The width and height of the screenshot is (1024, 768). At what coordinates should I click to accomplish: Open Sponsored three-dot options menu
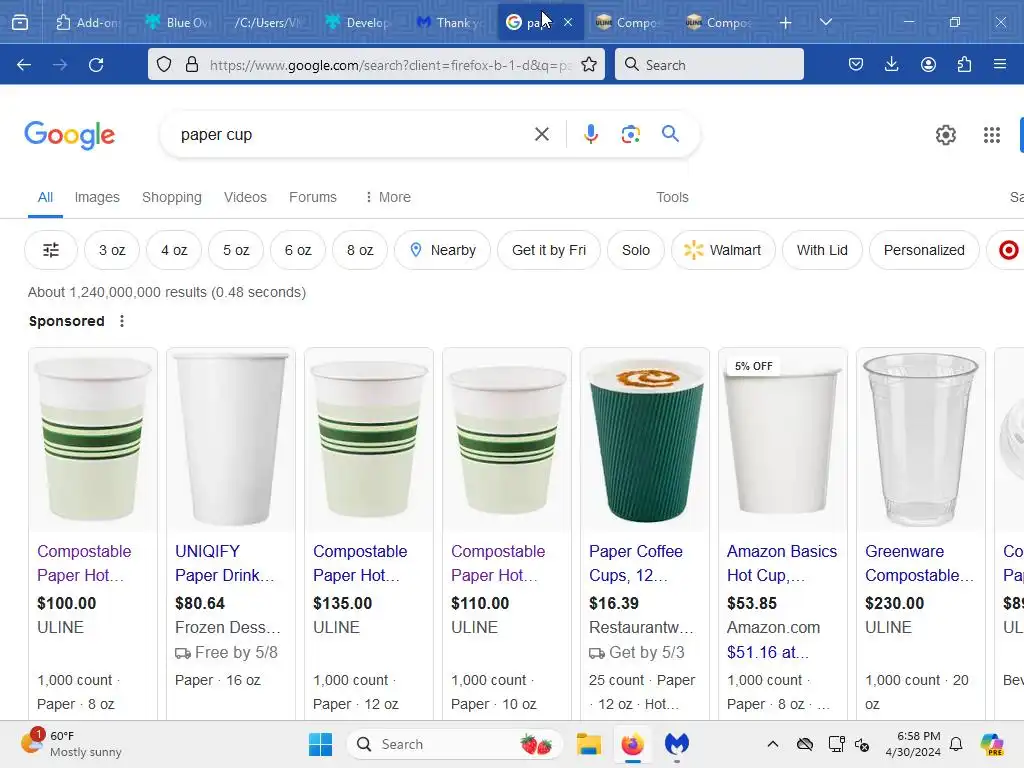pos(121,321)
